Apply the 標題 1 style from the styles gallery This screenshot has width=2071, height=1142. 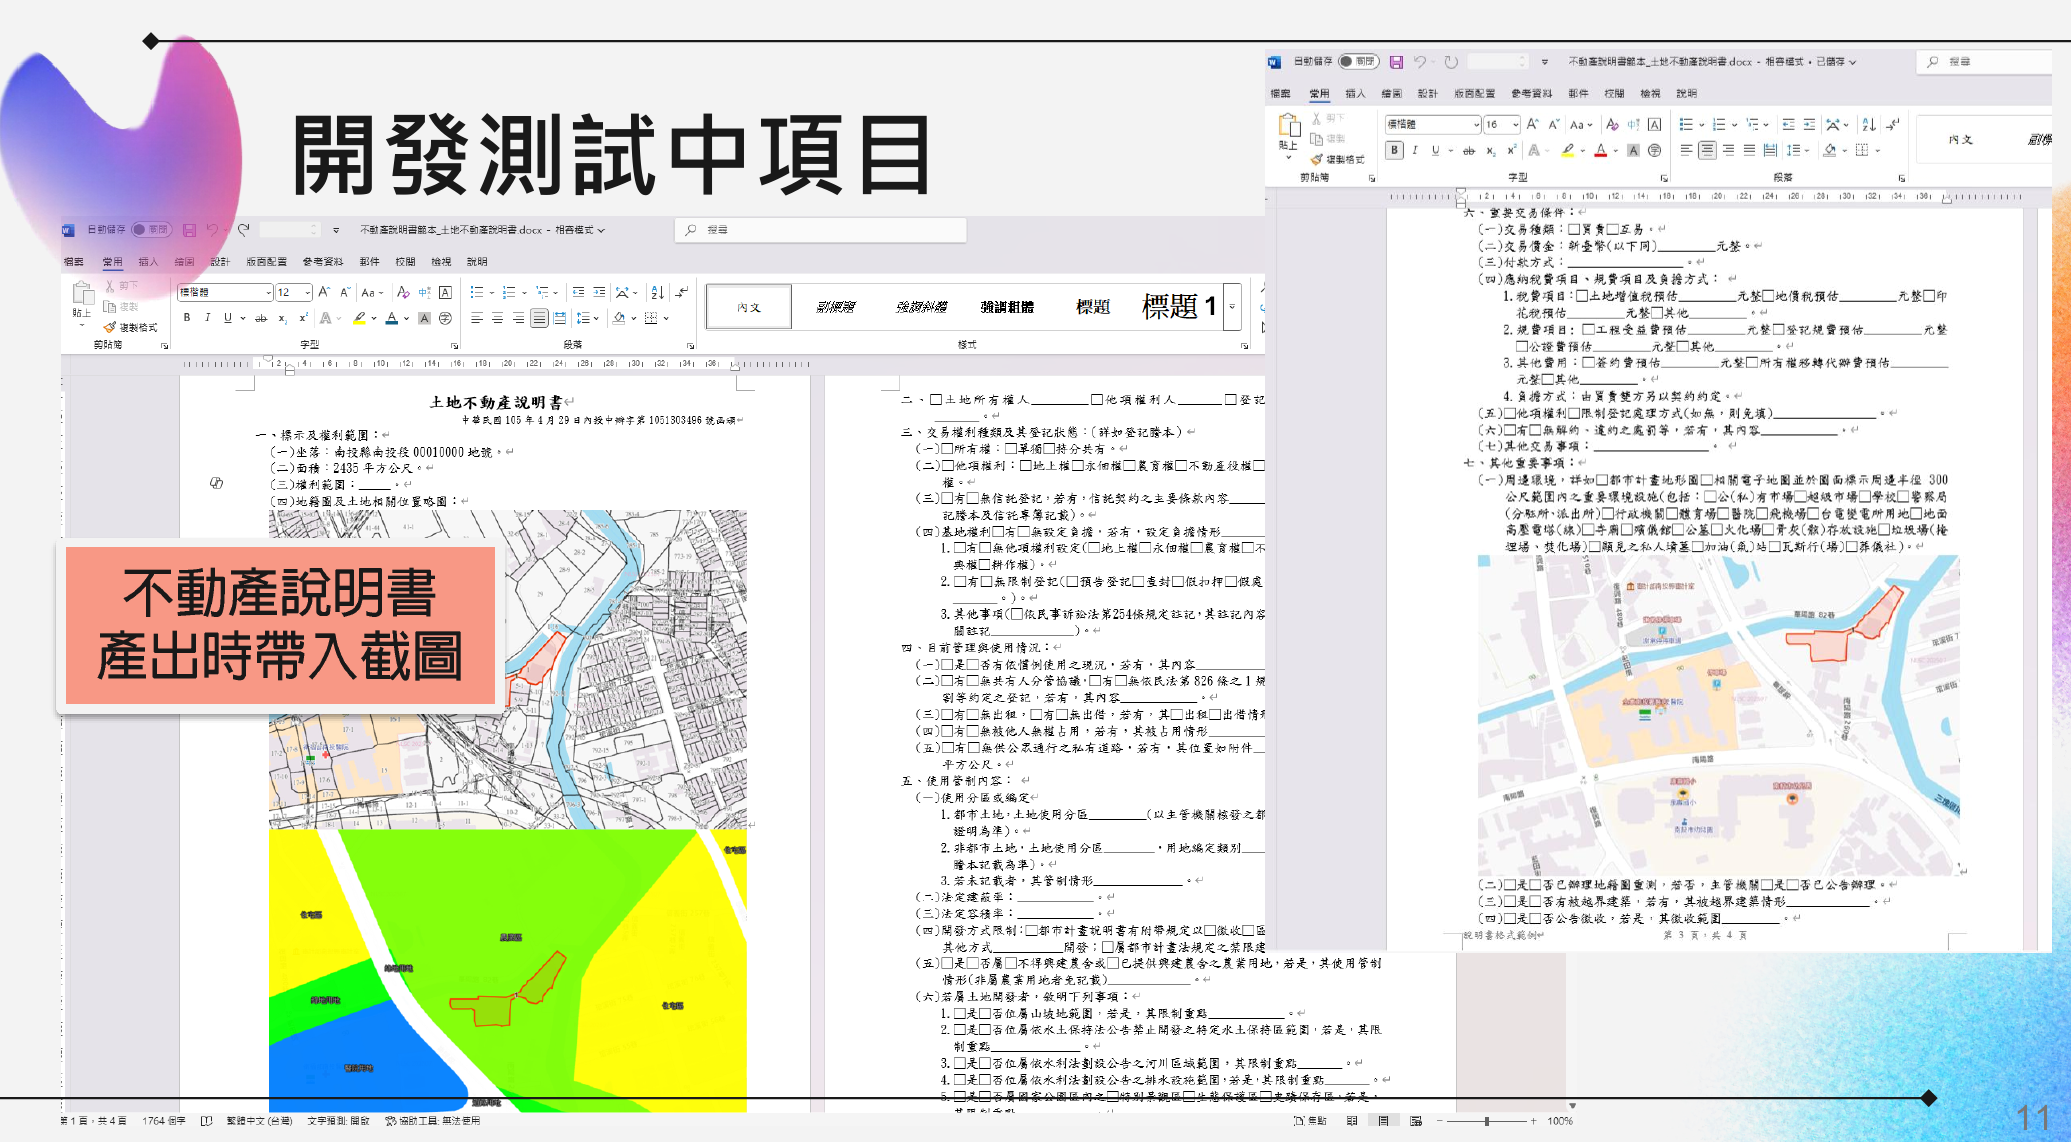pos(1180,306)
